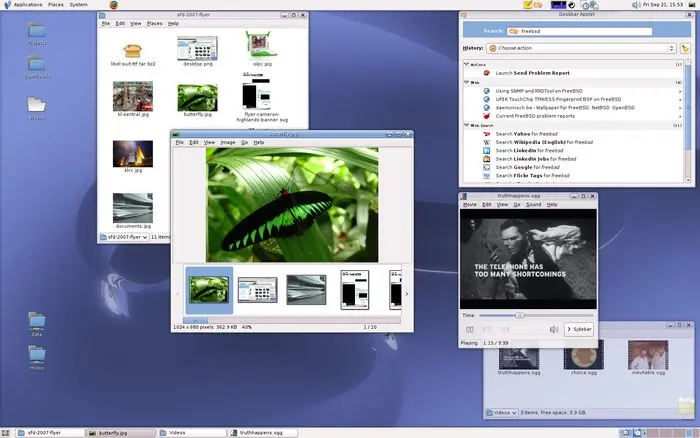
Task: Open the Sound menu in video player
Action: [x=534, y=204]
